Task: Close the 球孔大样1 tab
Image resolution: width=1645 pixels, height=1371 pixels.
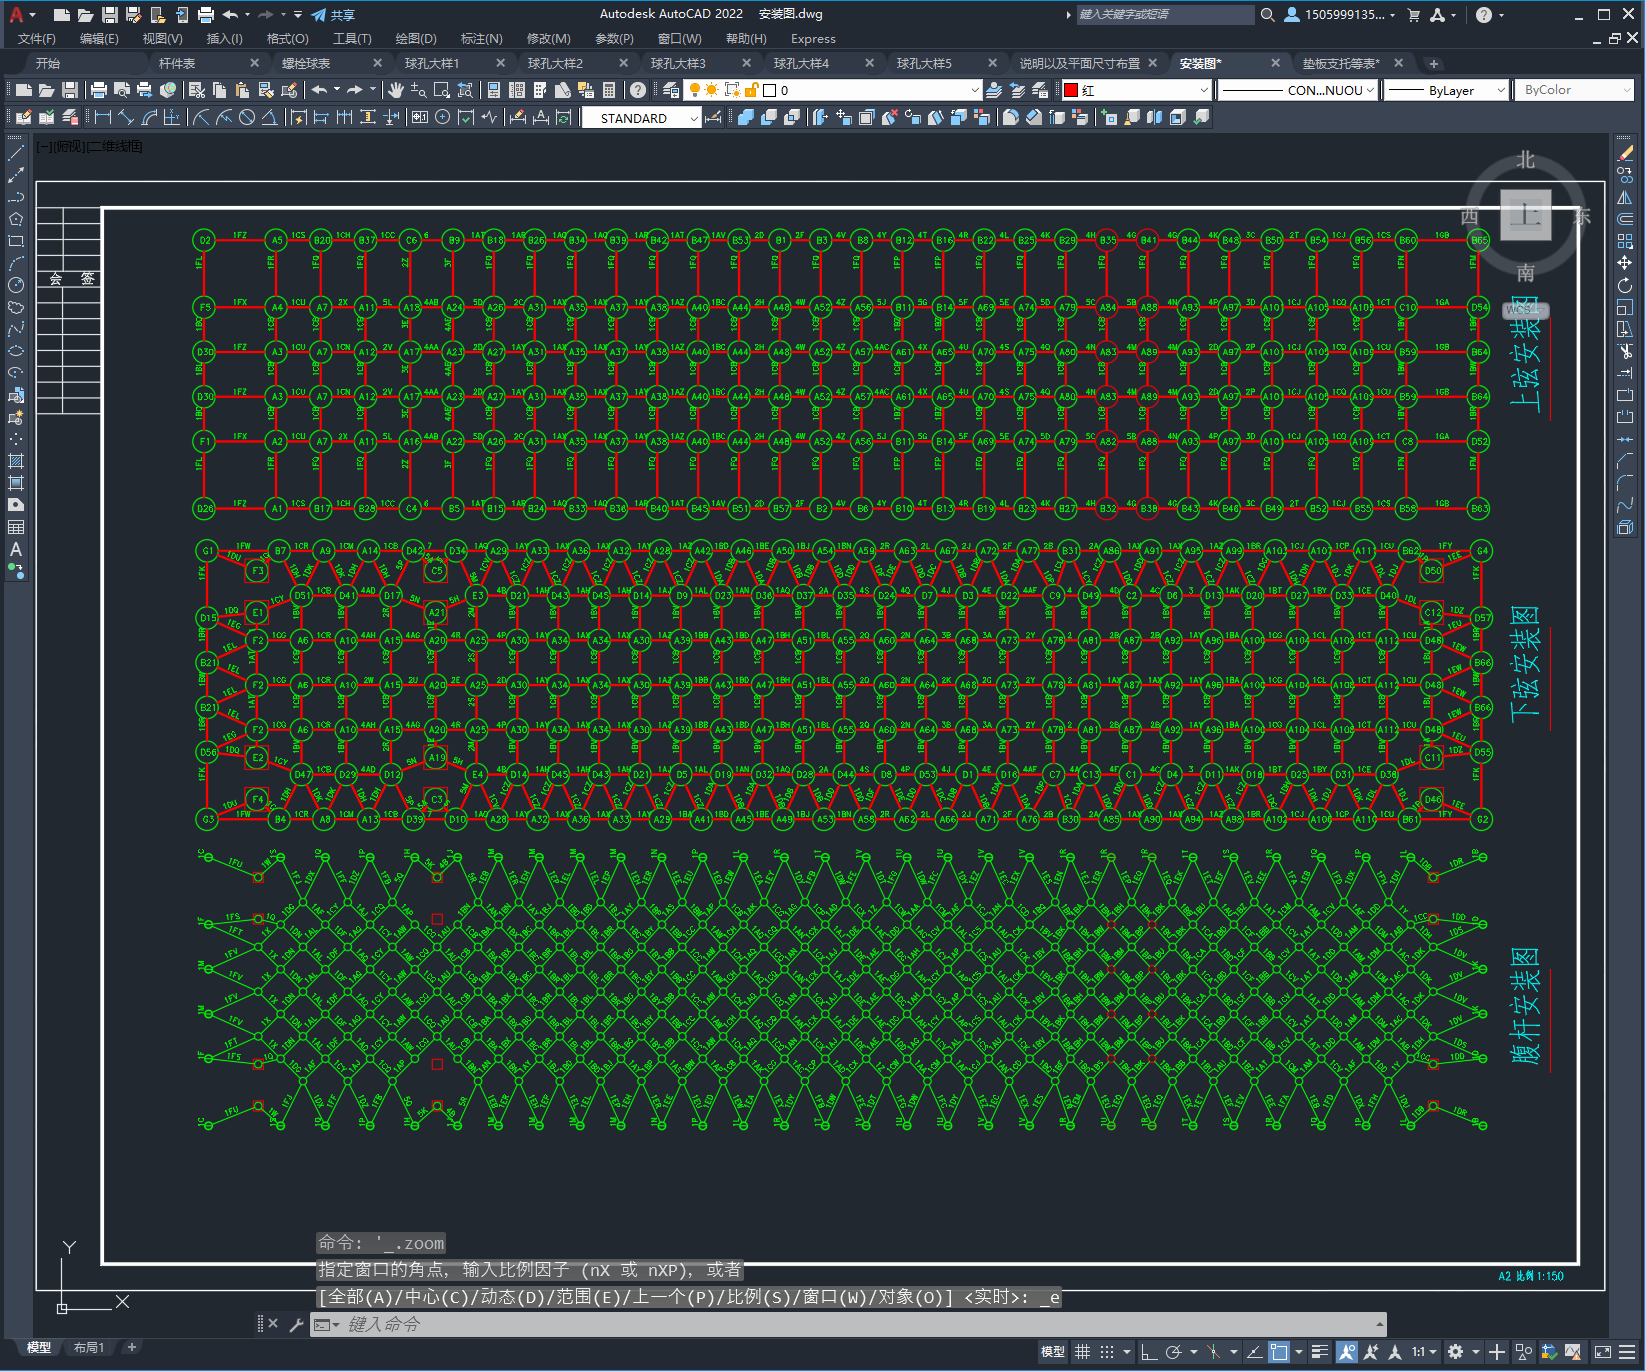Action: click(500, 63)
